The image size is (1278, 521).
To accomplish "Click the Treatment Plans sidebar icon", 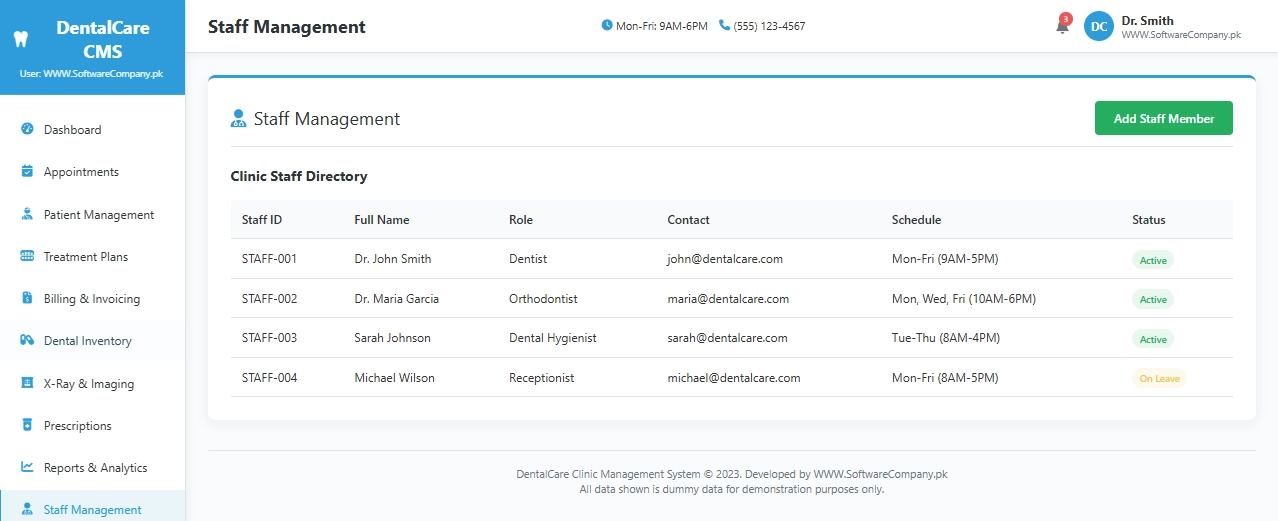I will (27, 257).
